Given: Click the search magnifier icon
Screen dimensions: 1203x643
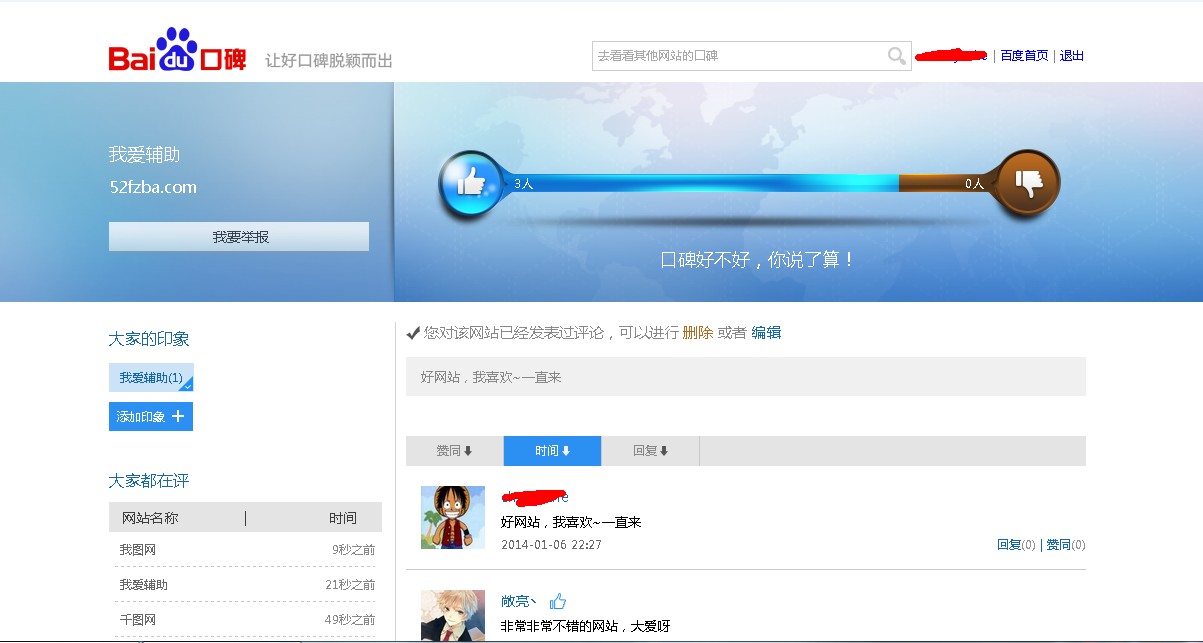Looking at the screenshot, I should pyautogui.click(x=896, y=56).
